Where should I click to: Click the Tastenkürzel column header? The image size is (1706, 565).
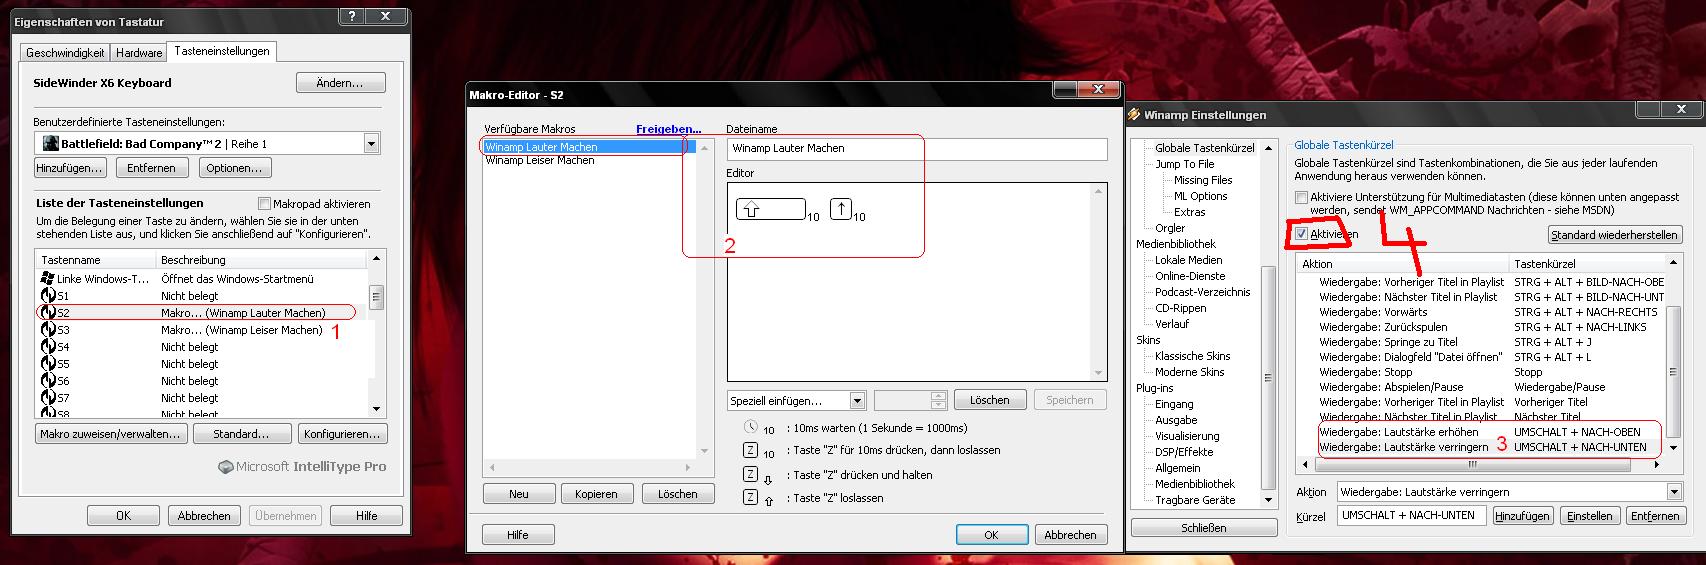[1588, 264]
